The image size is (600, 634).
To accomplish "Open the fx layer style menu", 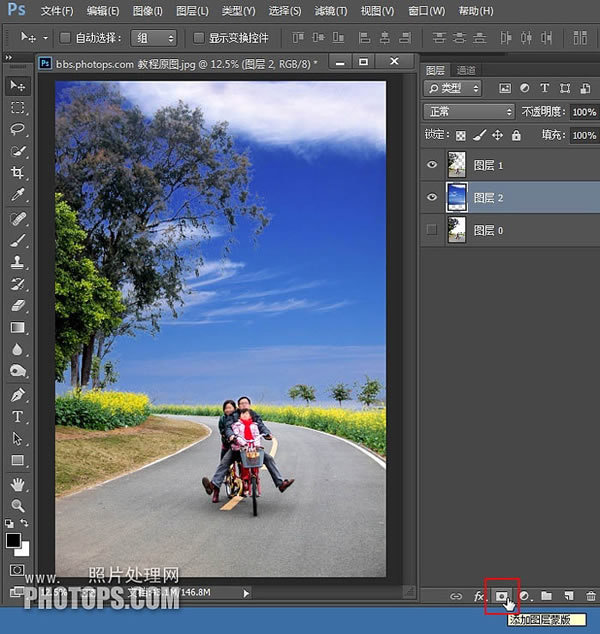I will click(480, 596).
